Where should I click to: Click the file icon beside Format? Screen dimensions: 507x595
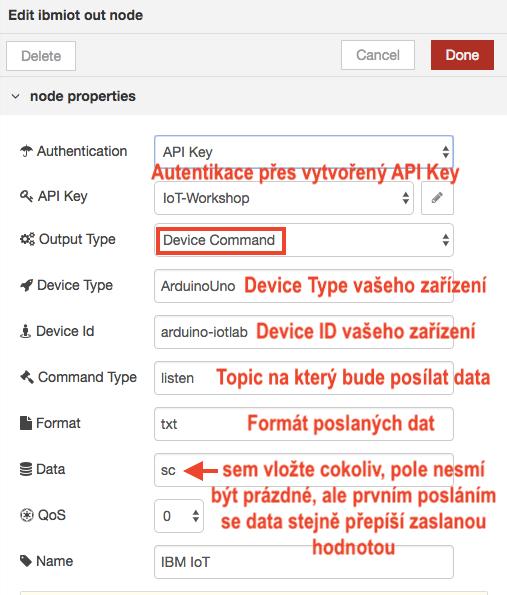click(x=26, y=423)
